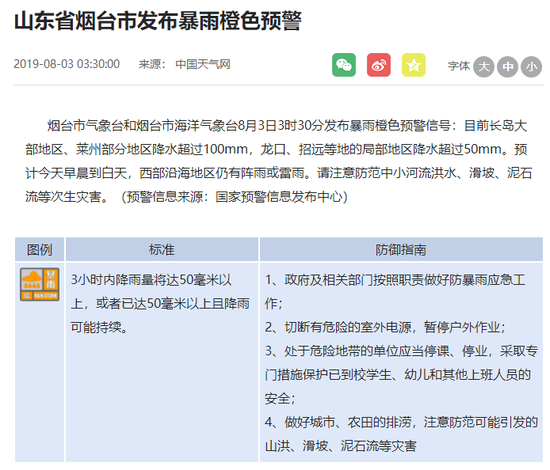This screenshot has height=470, width=550.
Task: Click the article title 山东省烟台市发布暴雨橙色预警
Action: 158,21
